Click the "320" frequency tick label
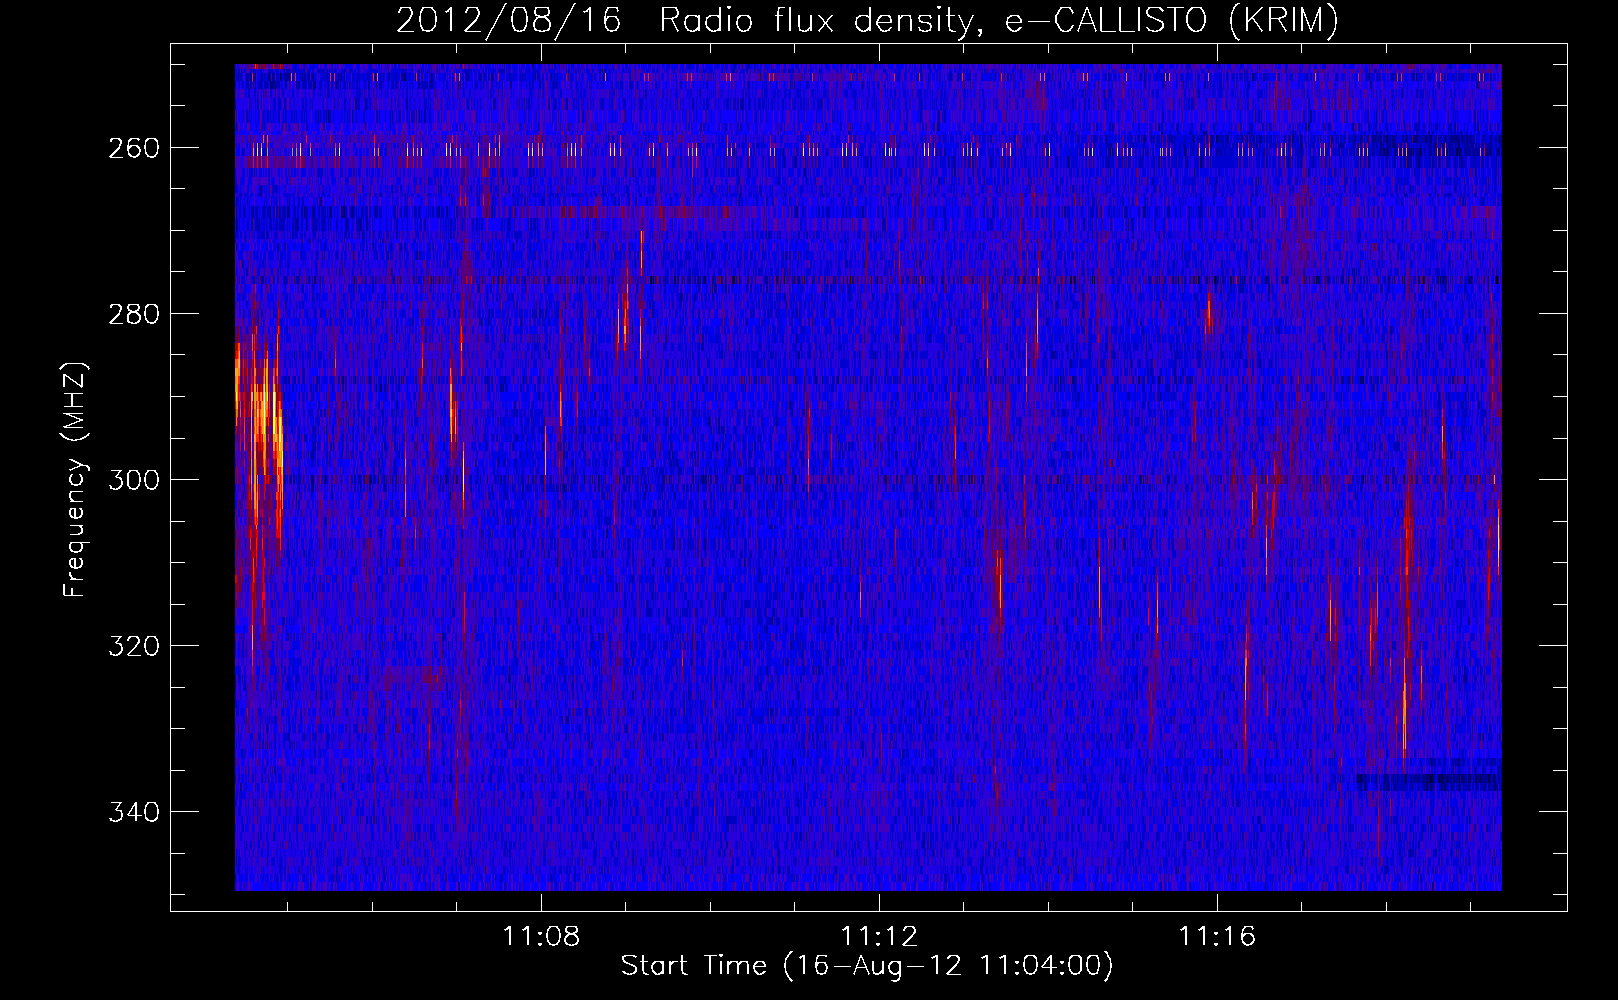The height and width of the screenshot is (1000, 1618). [x=134, y=646]
